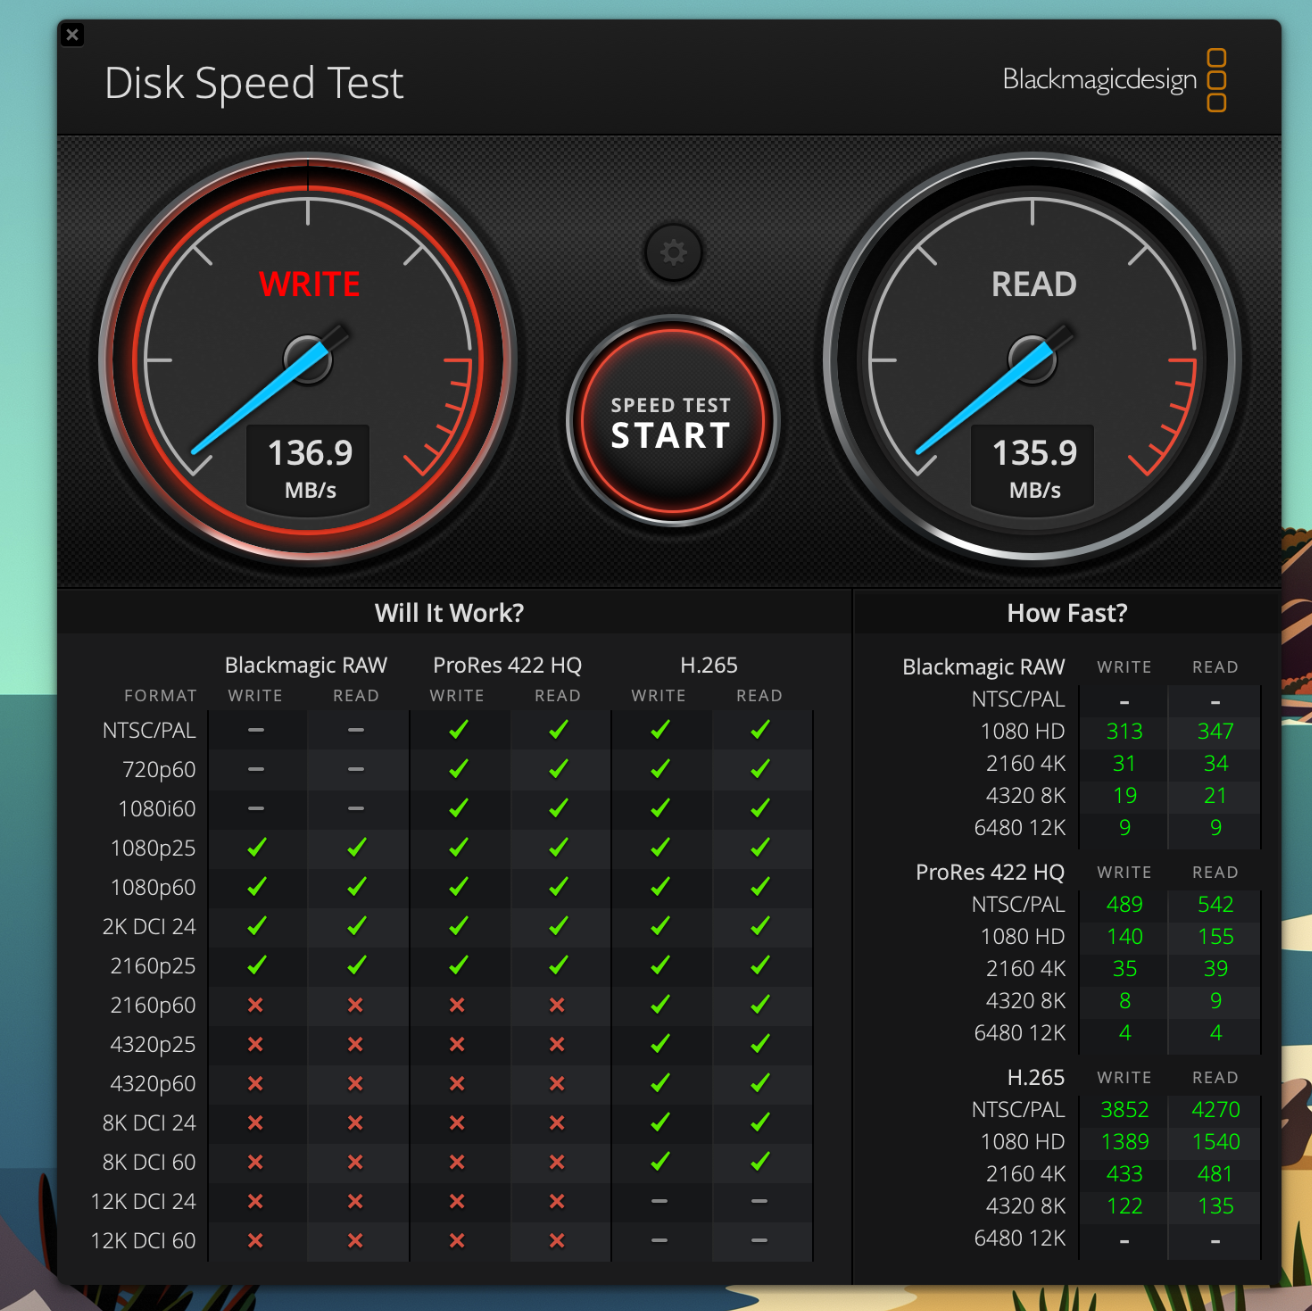Click H.265 section heading in How Fast panel

point(1036,1078)
